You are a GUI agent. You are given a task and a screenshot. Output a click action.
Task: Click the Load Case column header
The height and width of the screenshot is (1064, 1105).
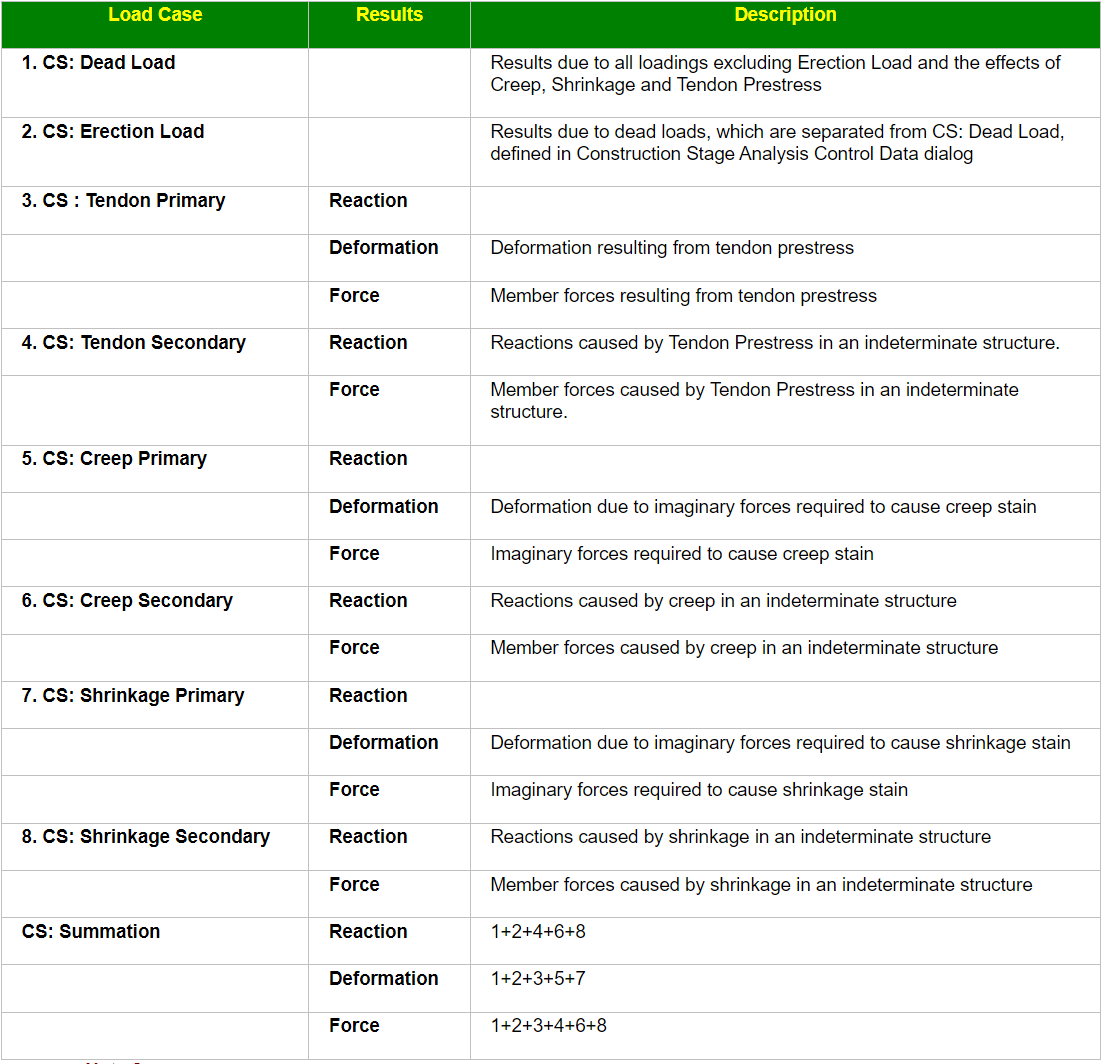pyautogui.click(x=155, y=15)
